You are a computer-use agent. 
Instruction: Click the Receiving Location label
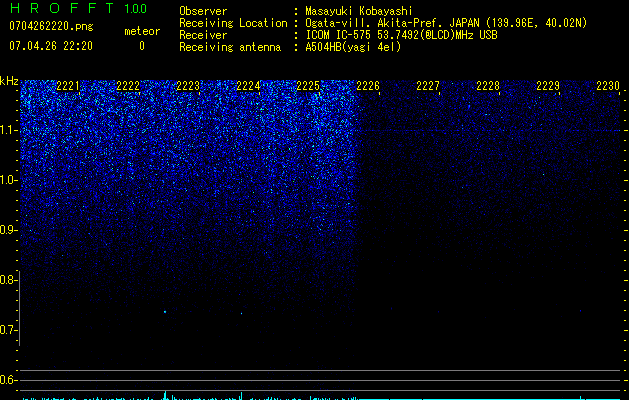233,23
